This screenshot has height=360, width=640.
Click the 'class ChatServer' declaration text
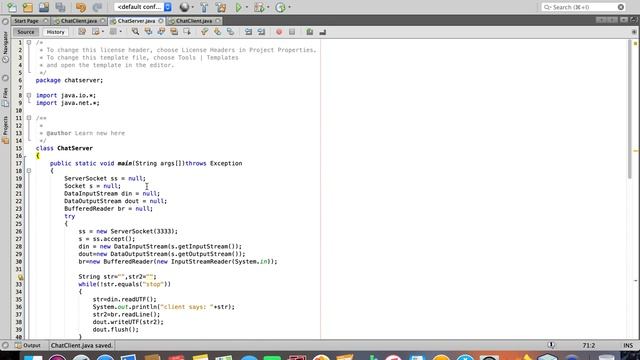tap(64, 148)
